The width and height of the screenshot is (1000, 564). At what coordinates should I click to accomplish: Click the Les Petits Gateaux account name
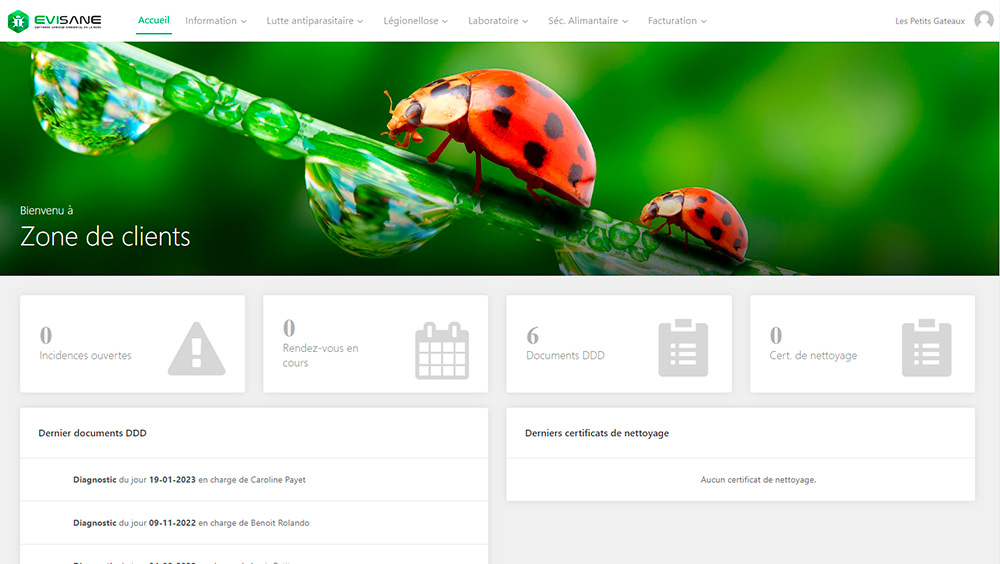click(x=929, y=21)
